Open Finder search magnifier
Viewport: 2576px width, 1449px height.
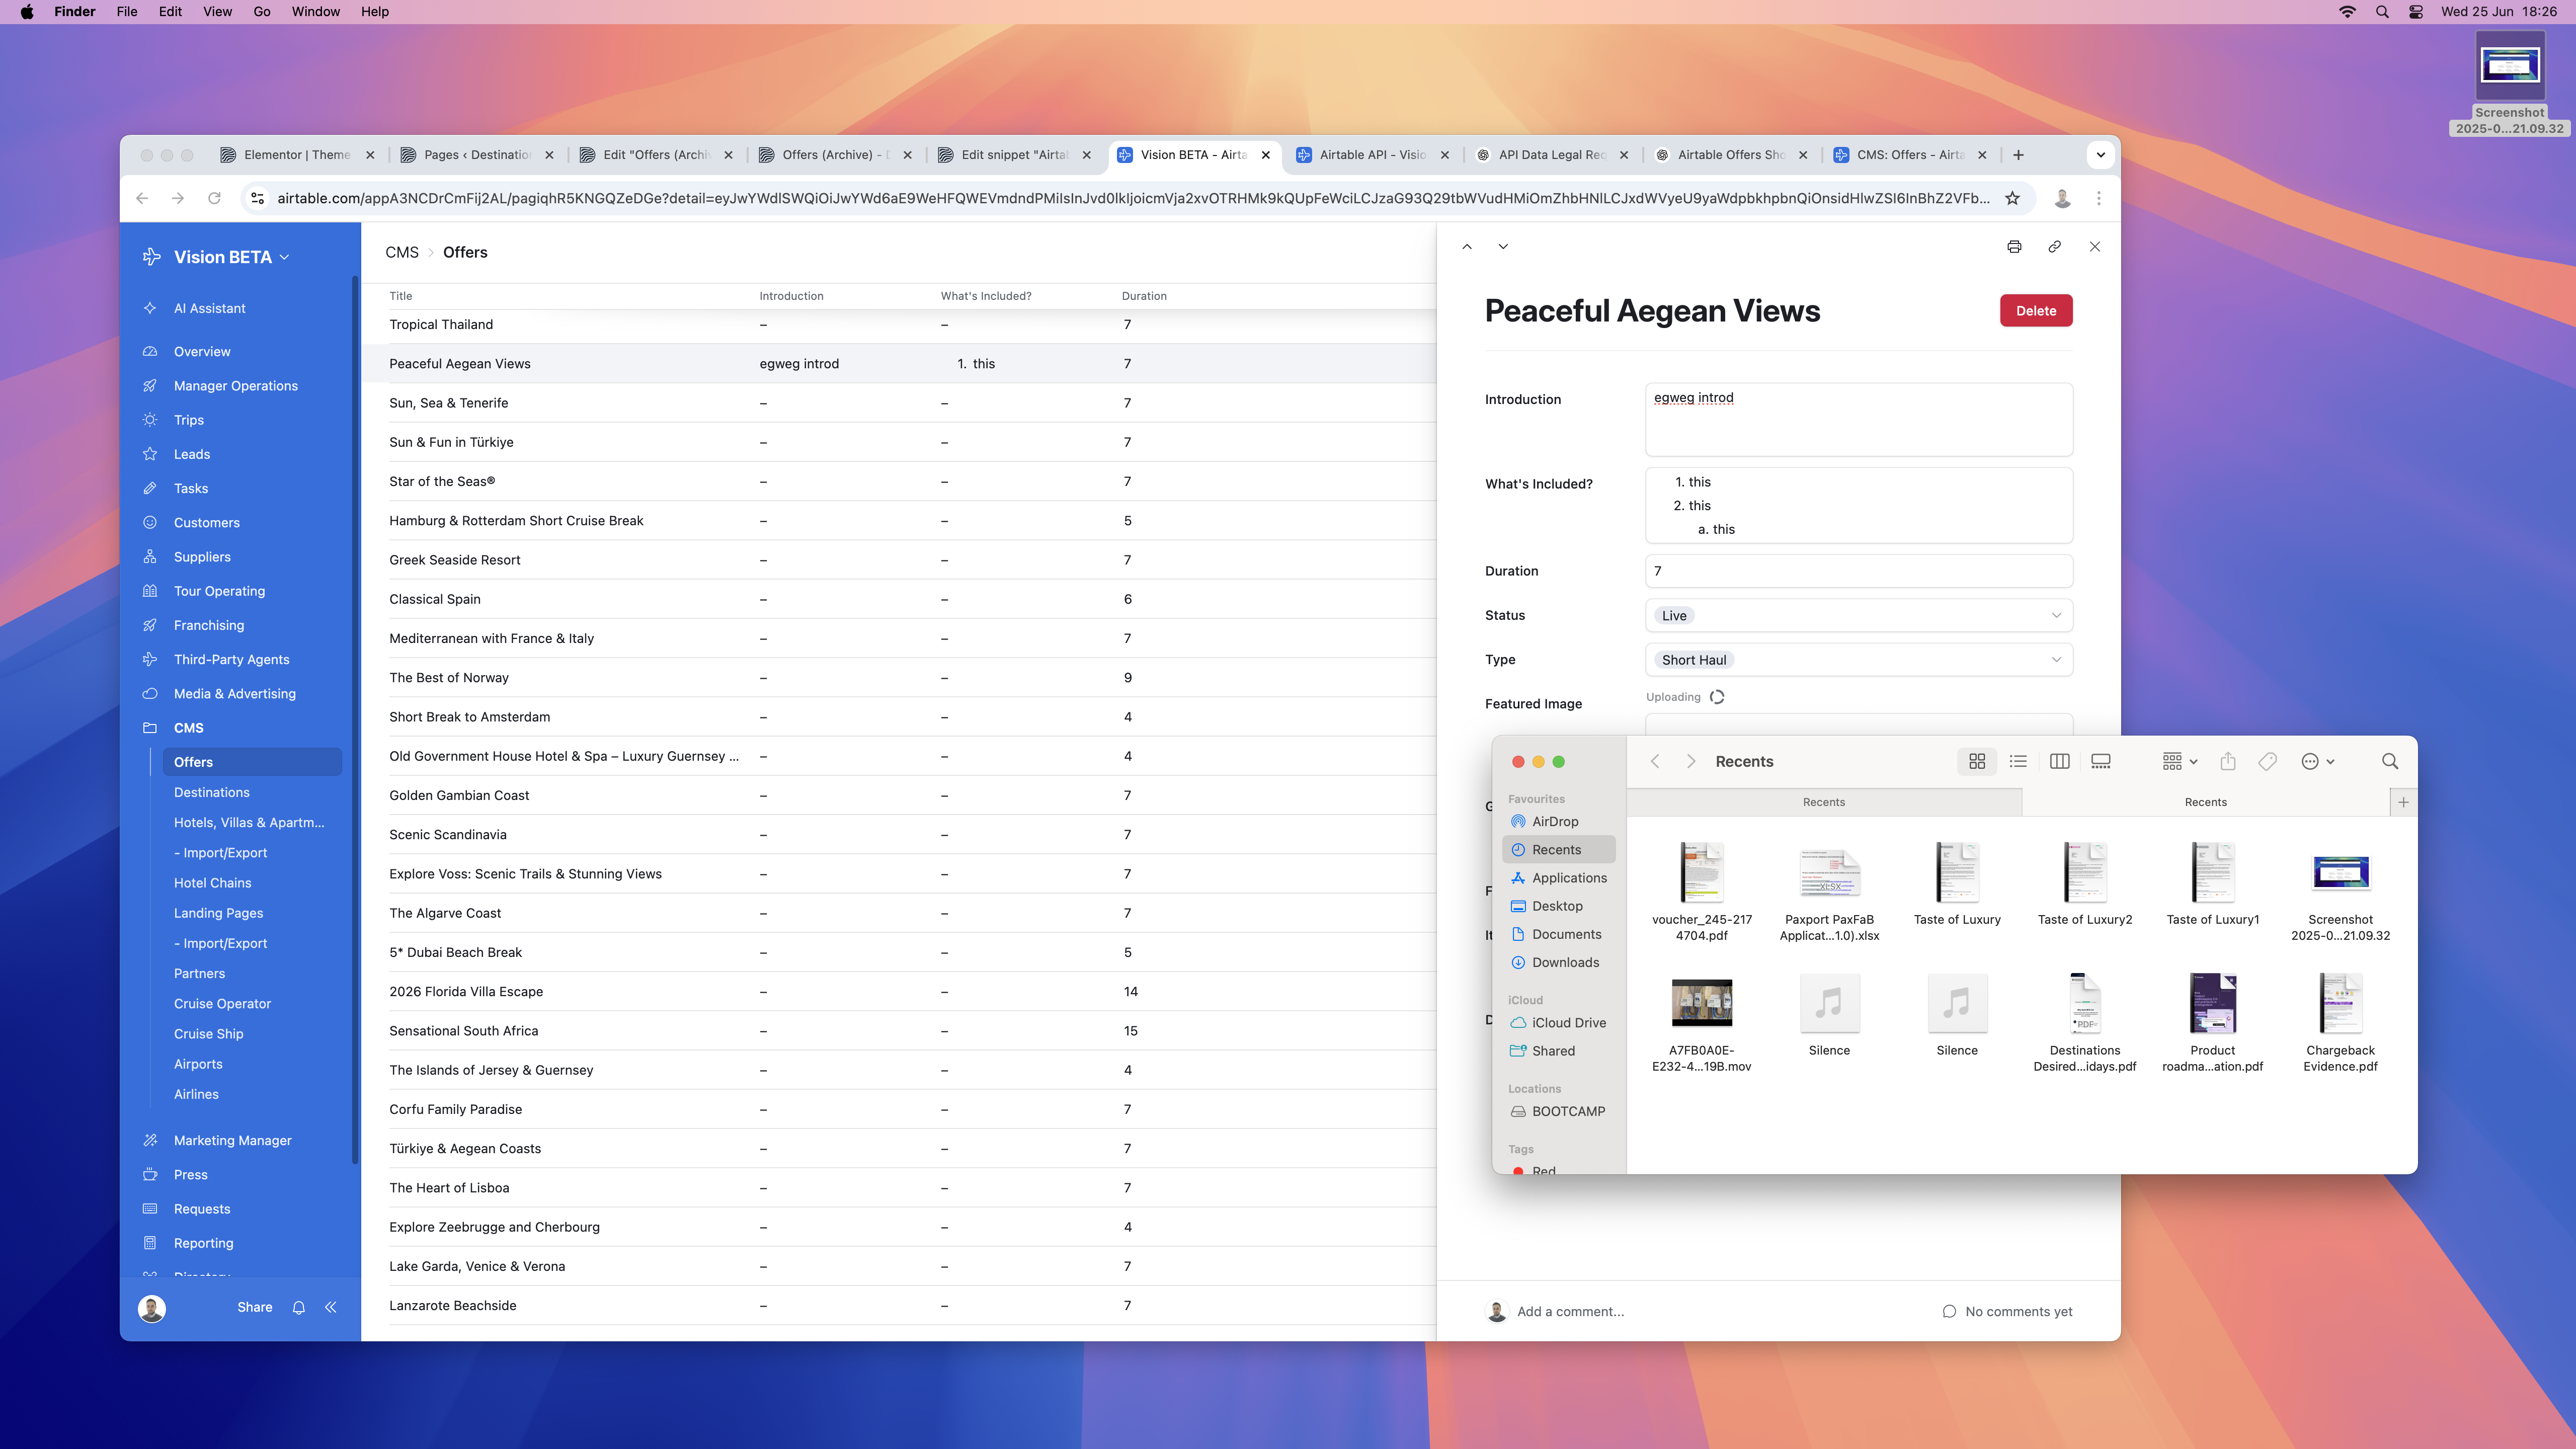(x=2390, y=762)
